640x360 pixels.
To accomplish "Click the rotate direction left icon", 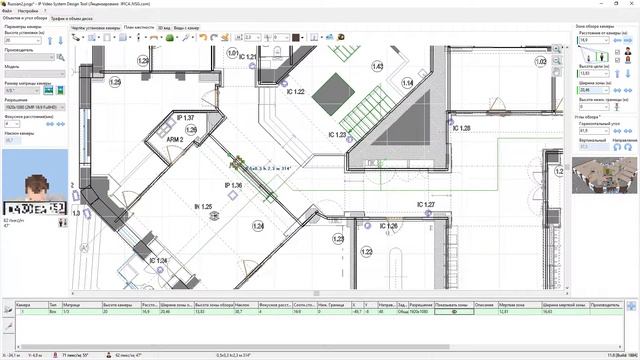I will click(617, 147).
